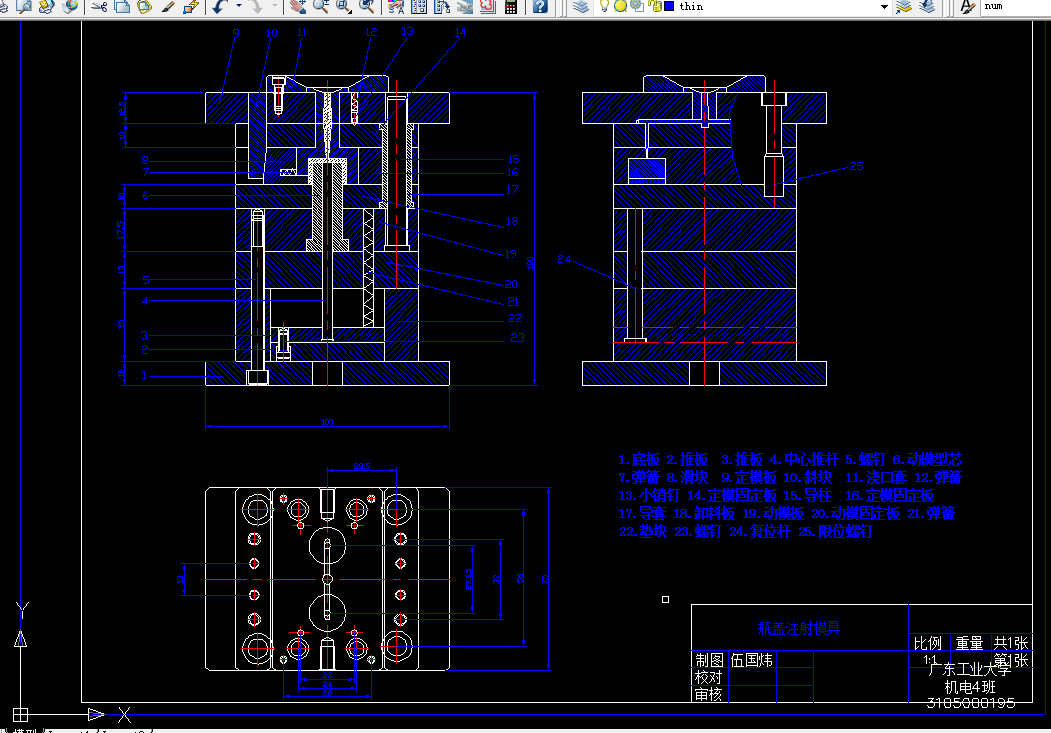Select legend line starting '22.垫块 23.螺钉'
The image size is (1051, 733).
click(745, 531)
